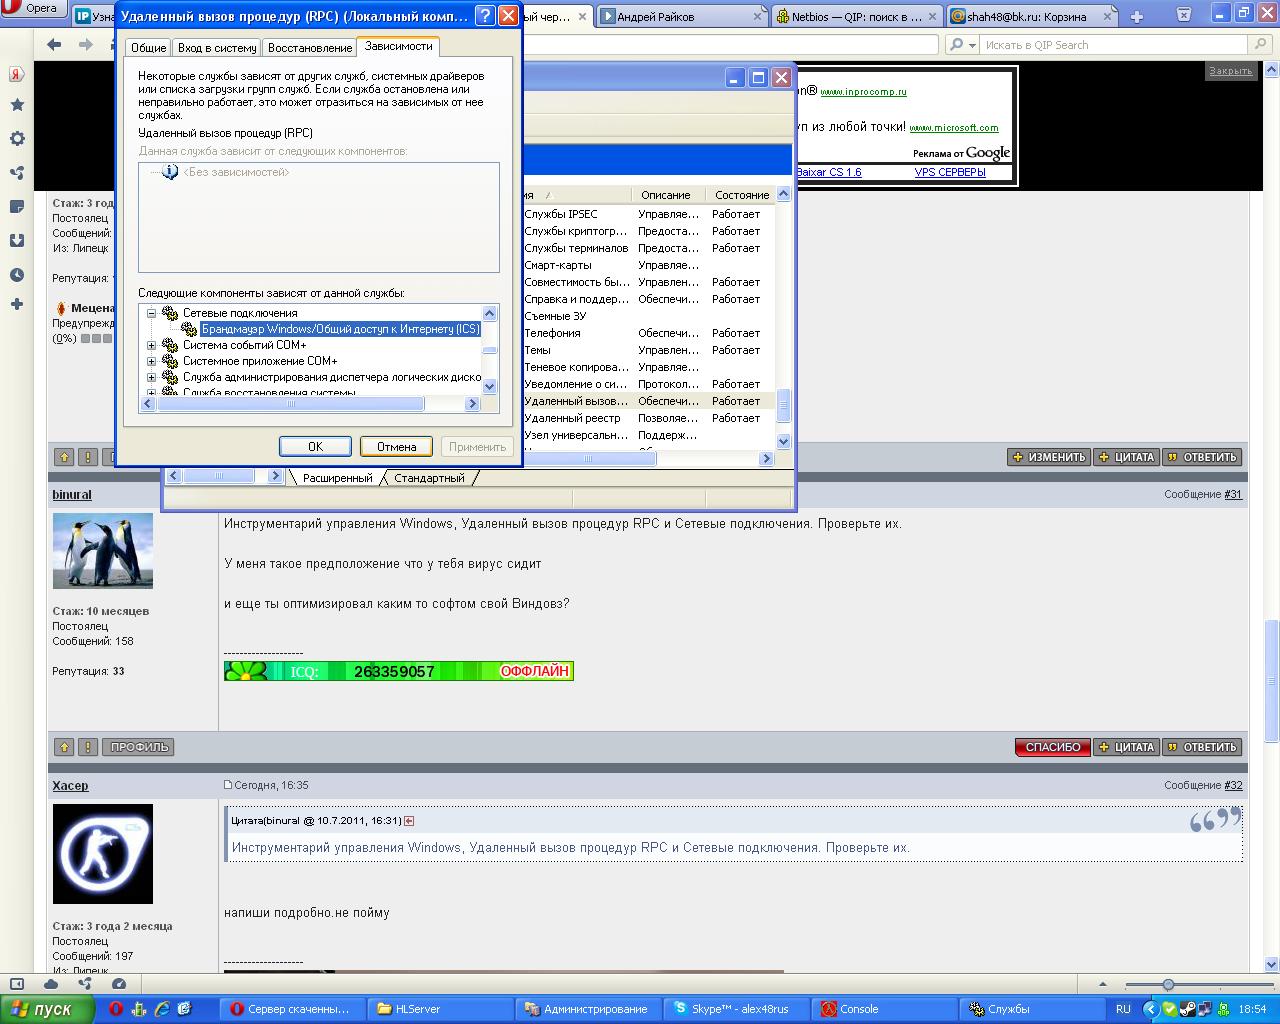Switch to the Вход в систему tab

tap(217, 48)
